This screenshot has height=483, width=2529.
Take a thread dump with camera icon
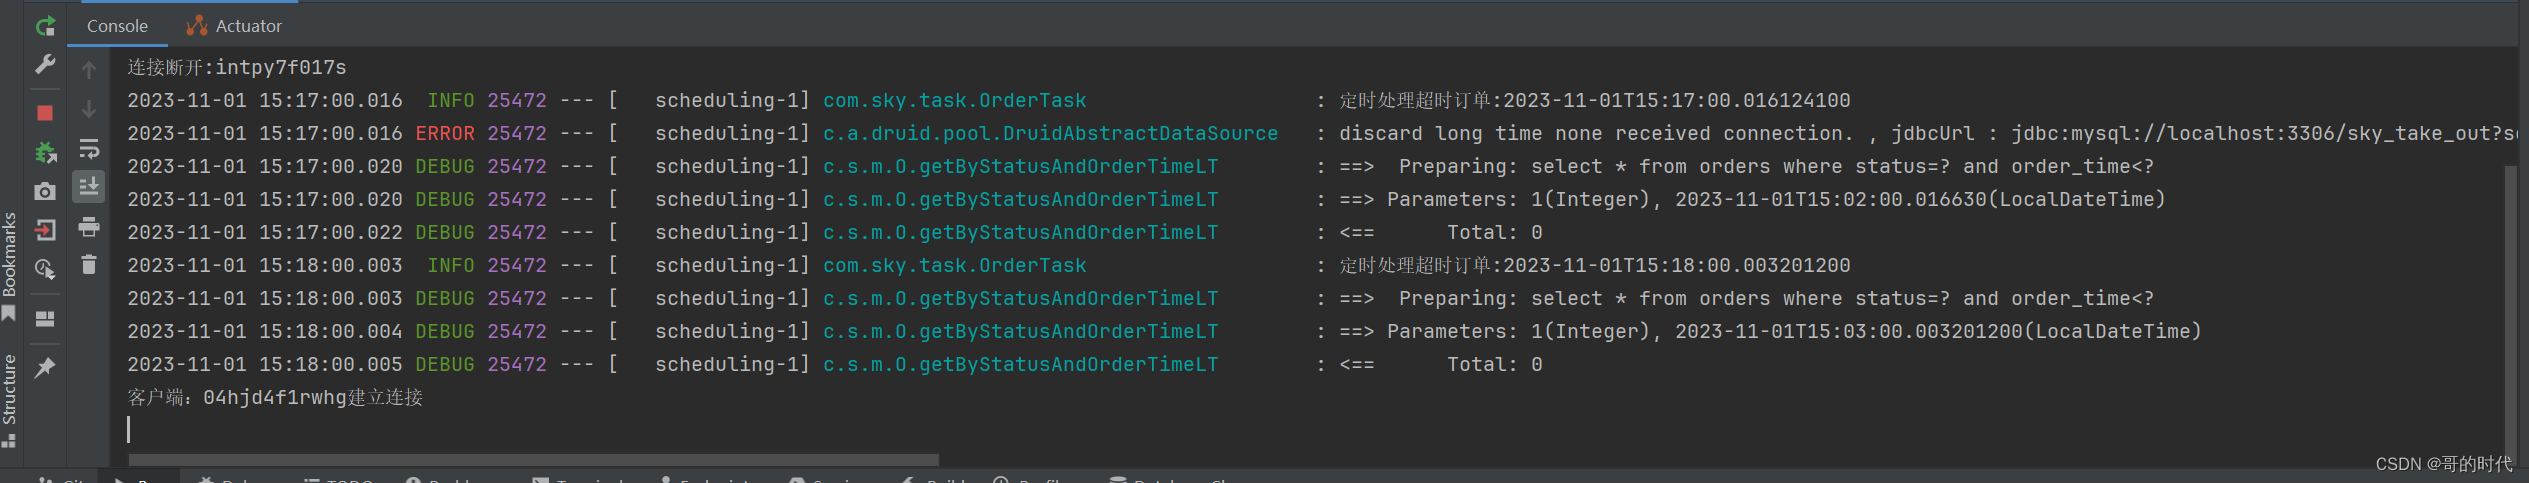45,191
